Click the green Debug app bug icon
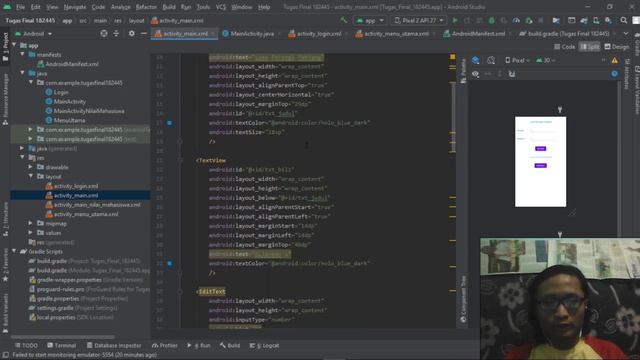This screenshot has width=640, height=360. click(x=492, y=20)
